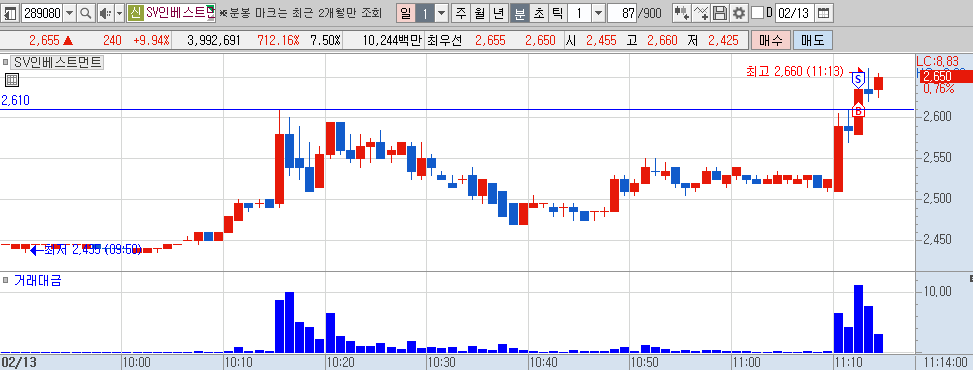The image size is (973, 370).
Task: Click the stock search magnifier icon
Action: tap(86, 12)
